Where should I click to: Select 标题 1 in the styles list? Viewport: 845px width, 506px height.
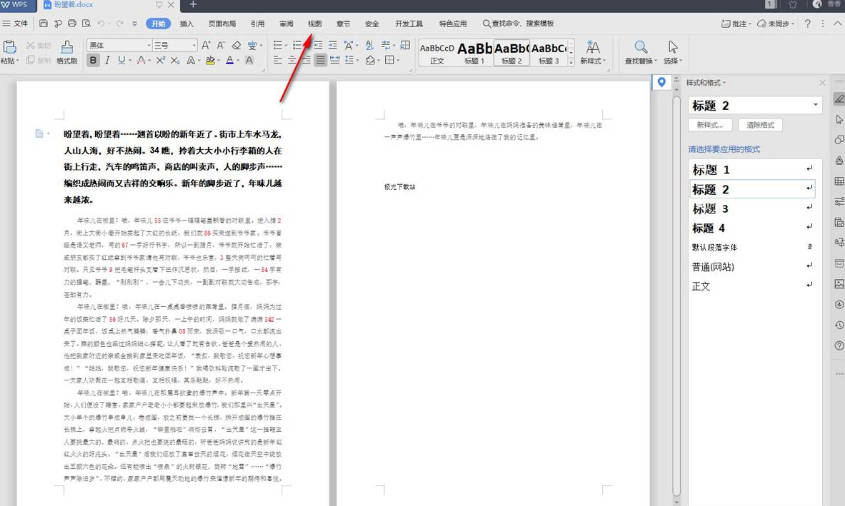(752, 170)
